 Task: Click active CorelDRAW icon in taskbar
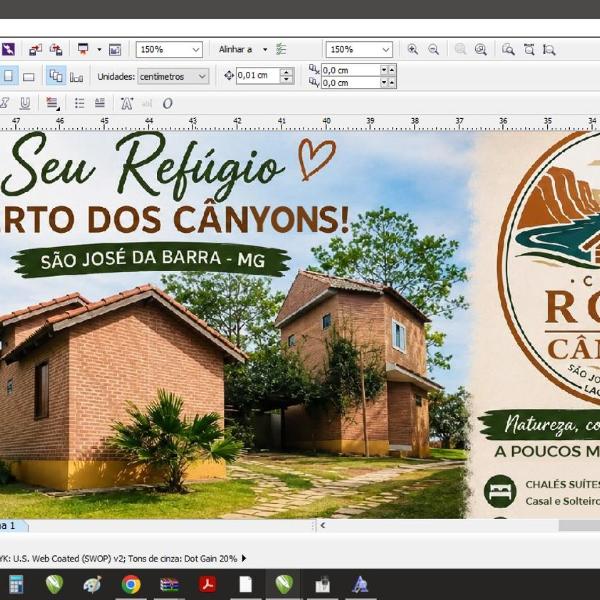(x=284, y=584)
